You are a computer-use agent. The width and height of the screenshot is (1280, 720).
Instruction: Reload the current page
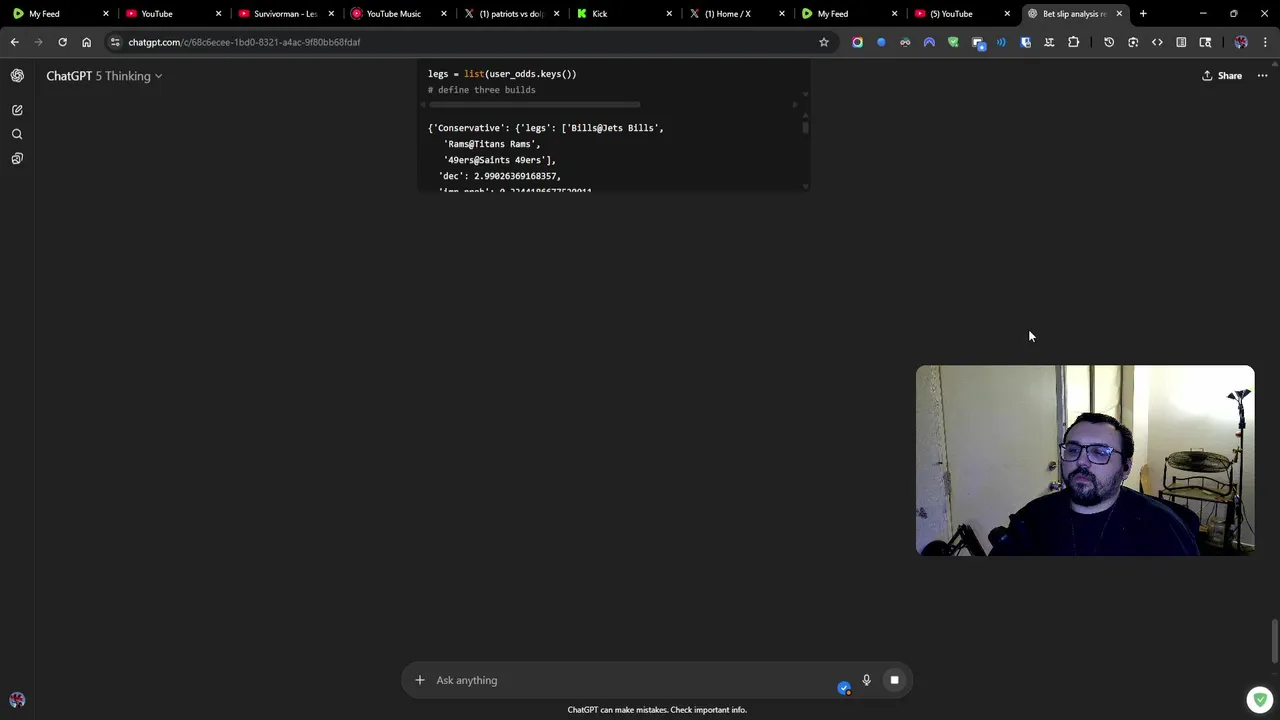62,42
